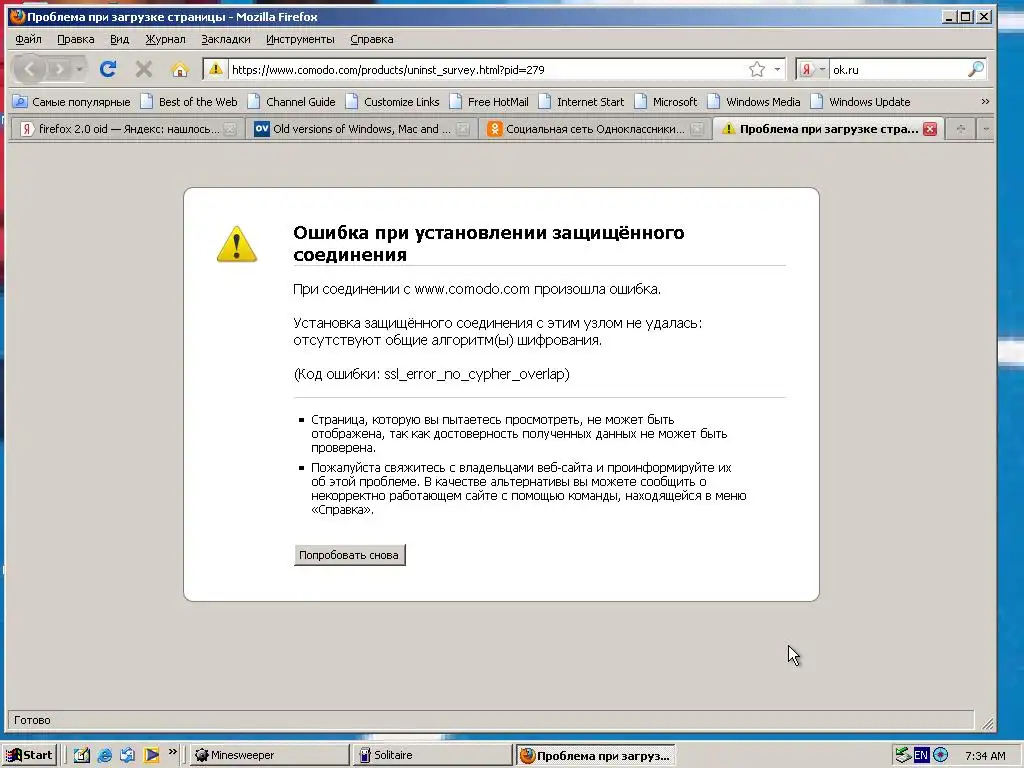Close the Old versions of Windows tab
This screenshot has width=1024, height=768.
pyautogui.click(x=463, y=129)
